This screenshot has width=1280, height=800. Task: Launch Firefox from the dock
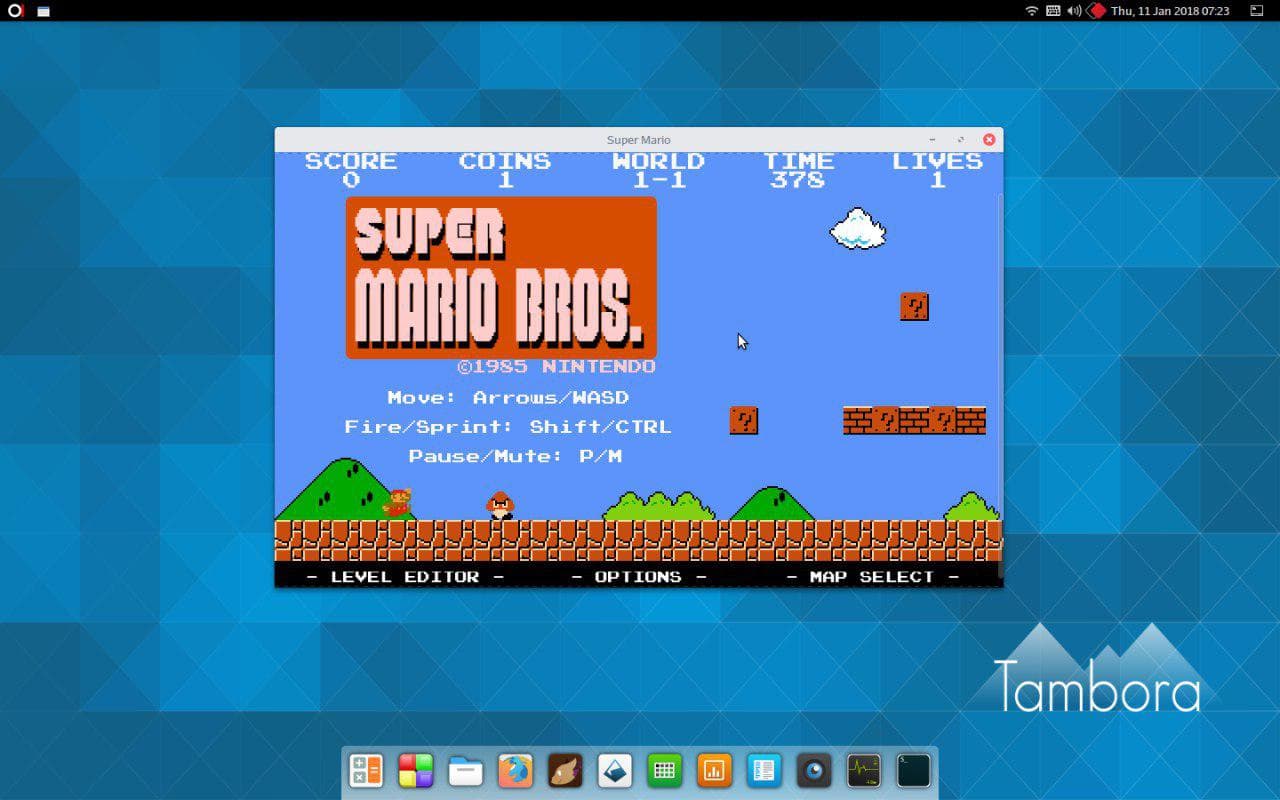point(515,771)
